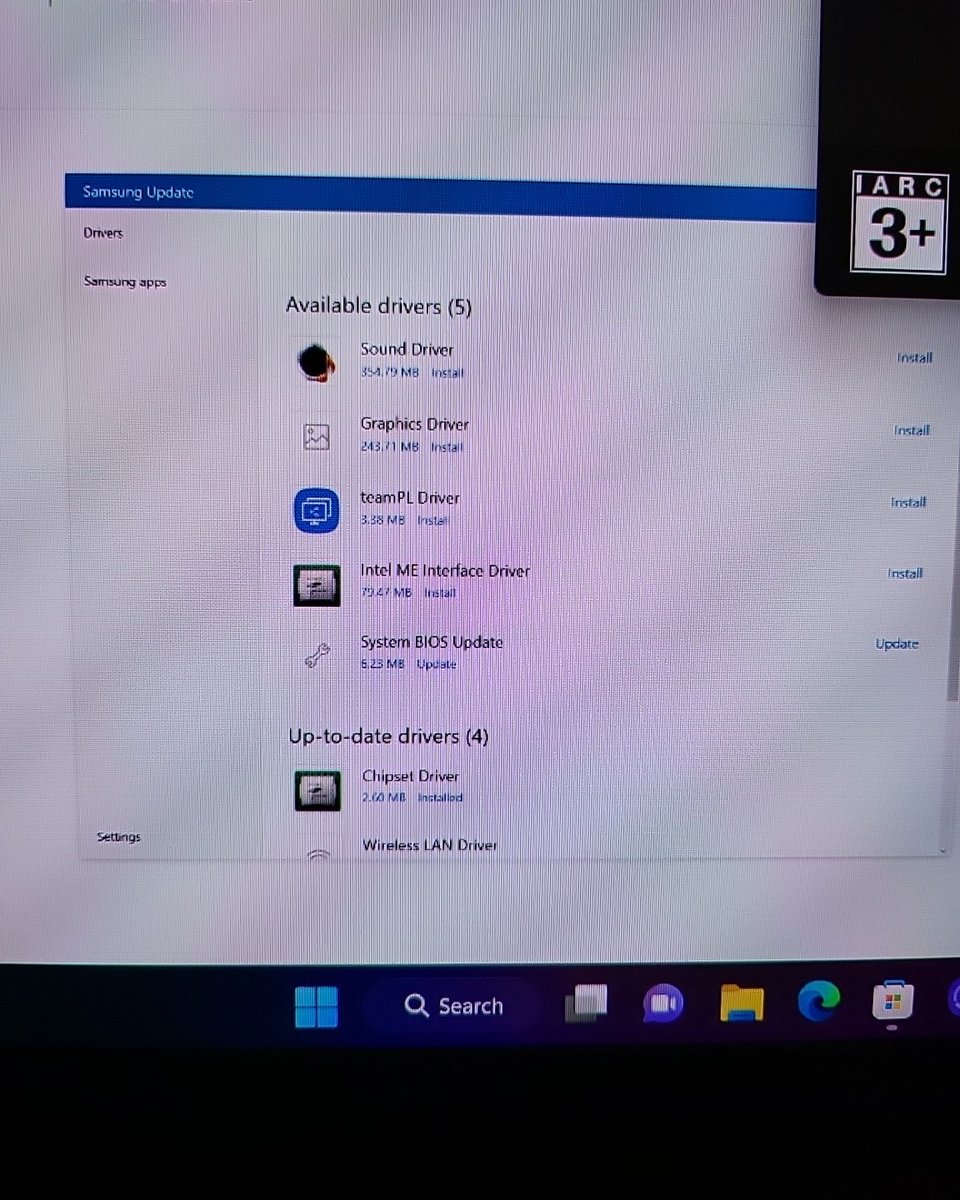This screenshot has width=960, height=1200.
Task: Click the Available drivers (5) heading
Action: [379, 306]
